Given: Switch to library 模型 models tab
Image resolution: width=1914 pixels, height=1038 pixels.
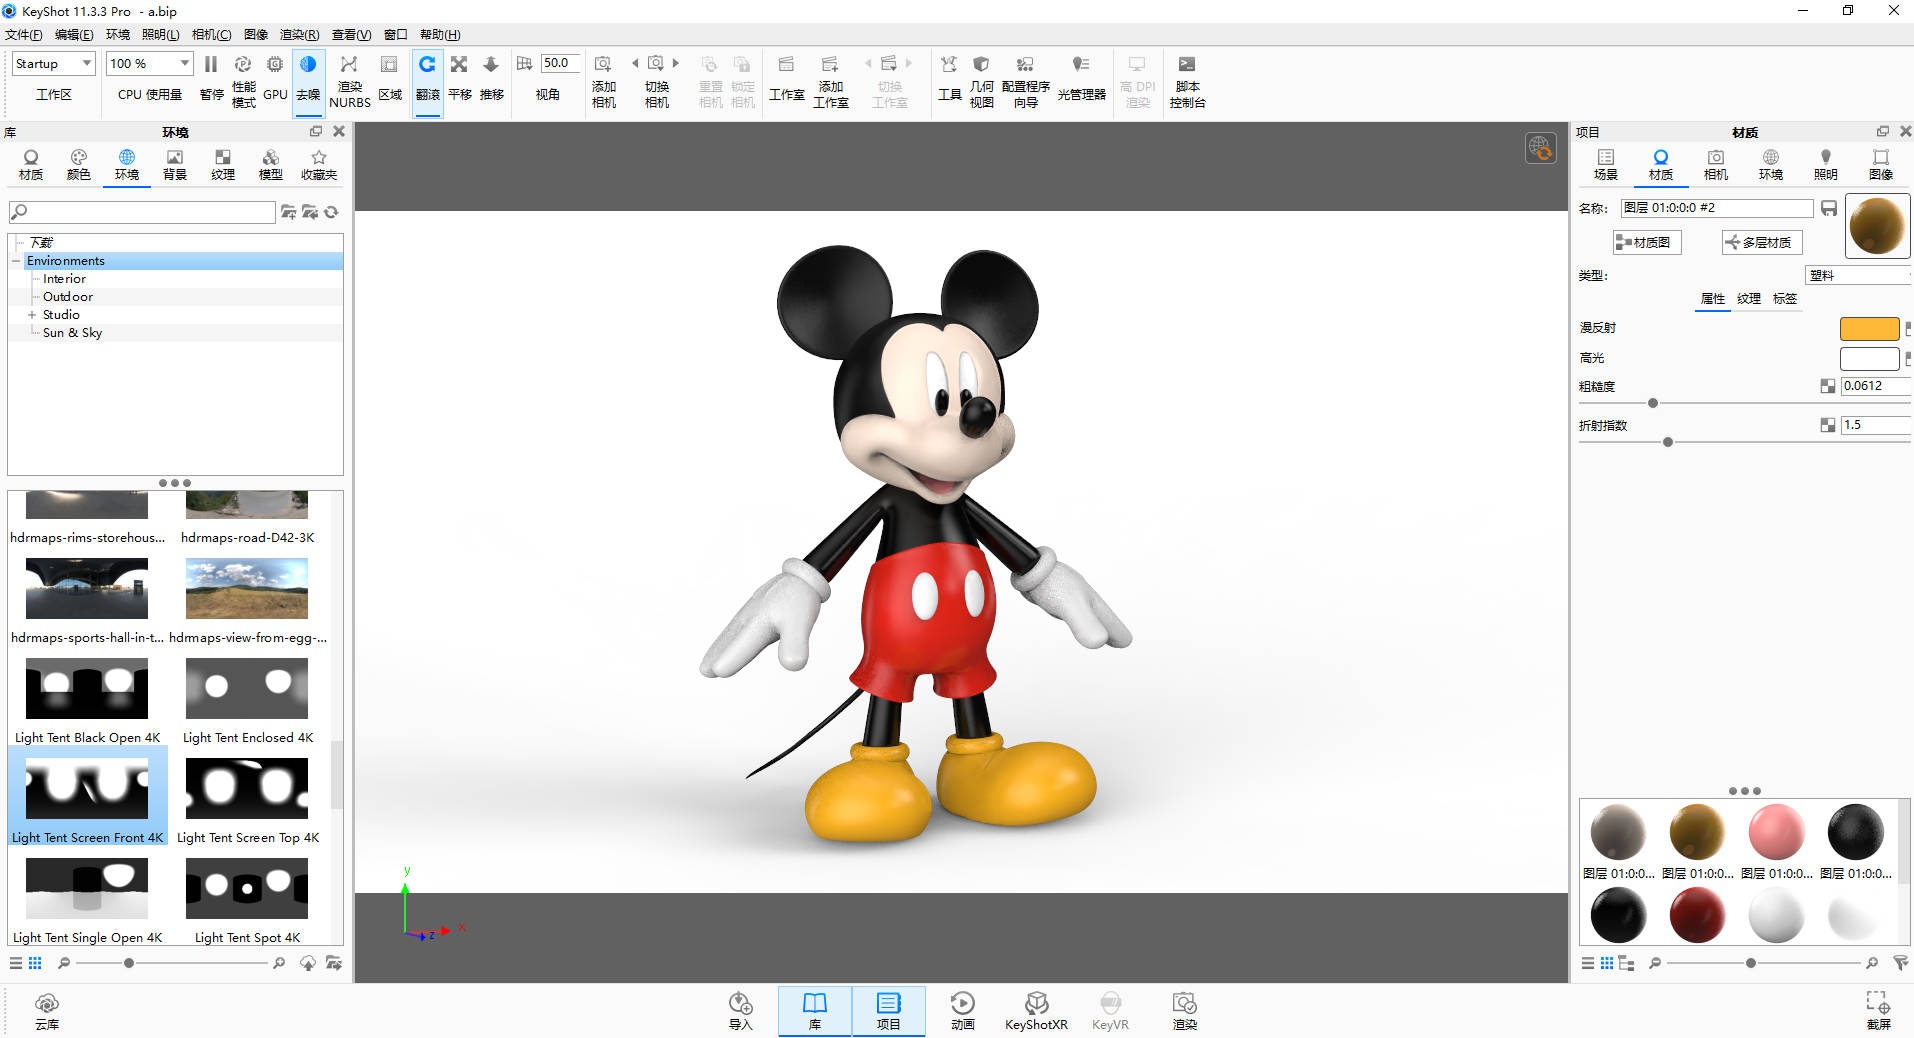Looking at the screenshot, I should click(271, 165).
